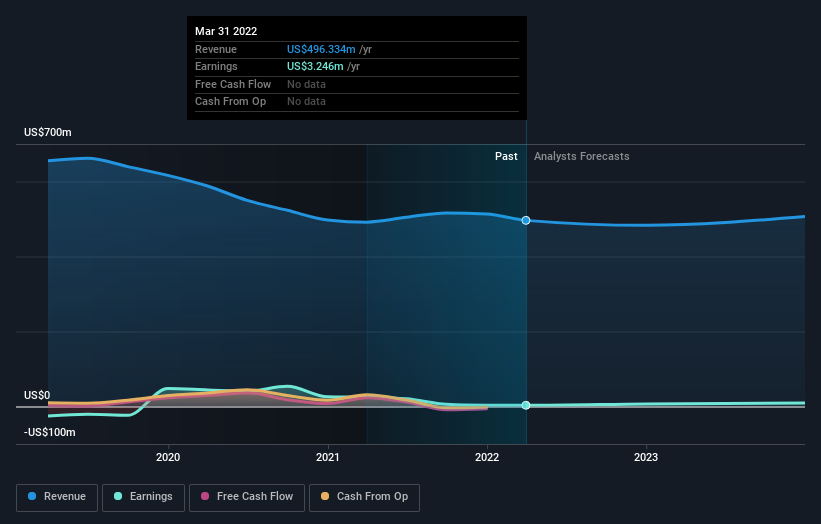
Task: Click the Analysts Forecasts label
Action: 582,157
